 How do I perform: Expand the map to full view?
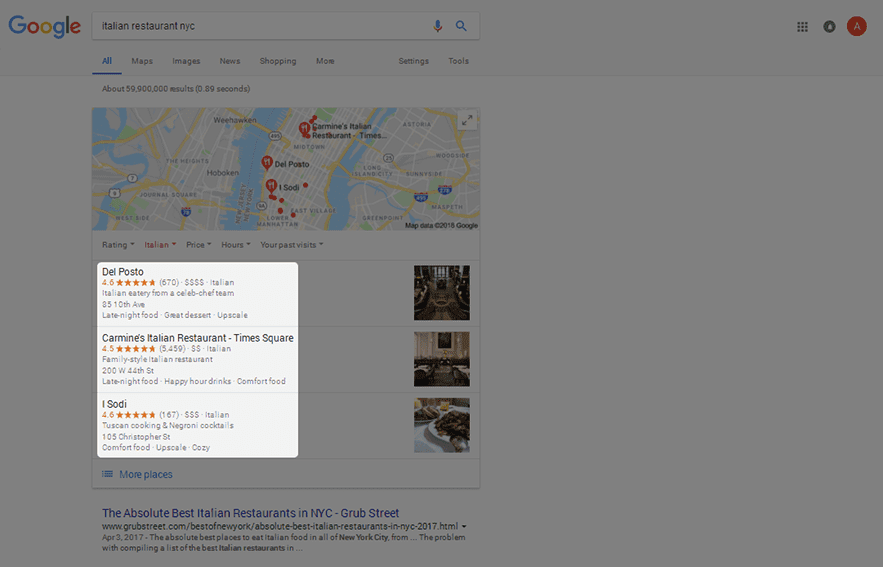pos(467,120)
